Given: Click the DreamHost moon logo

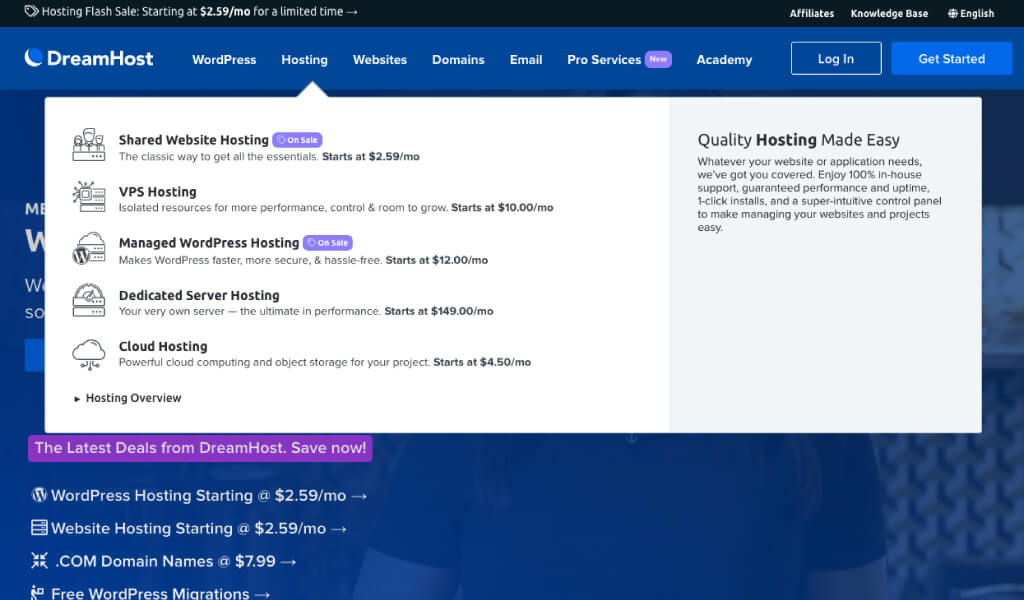Looking at the screenshot, I should click(x=34, y=58).
